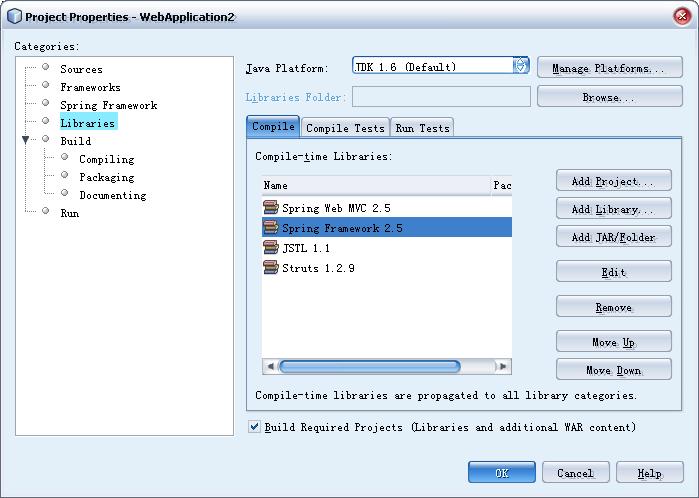The width and height of the screenshot is (699, 498).
Task: Click the scrollbar right arrow in libraries list
Action: coord(503,366)
